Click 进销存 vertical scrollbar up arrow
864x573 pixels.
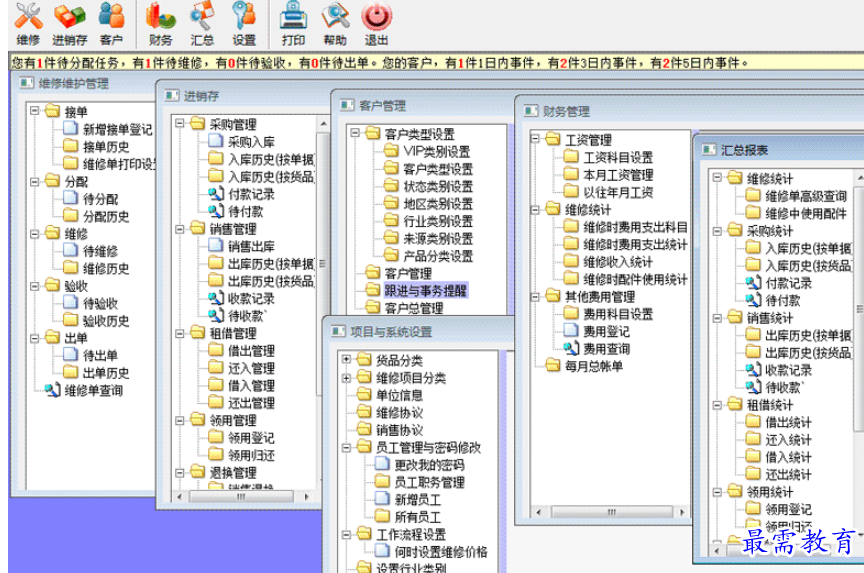(x=323, y=123)
